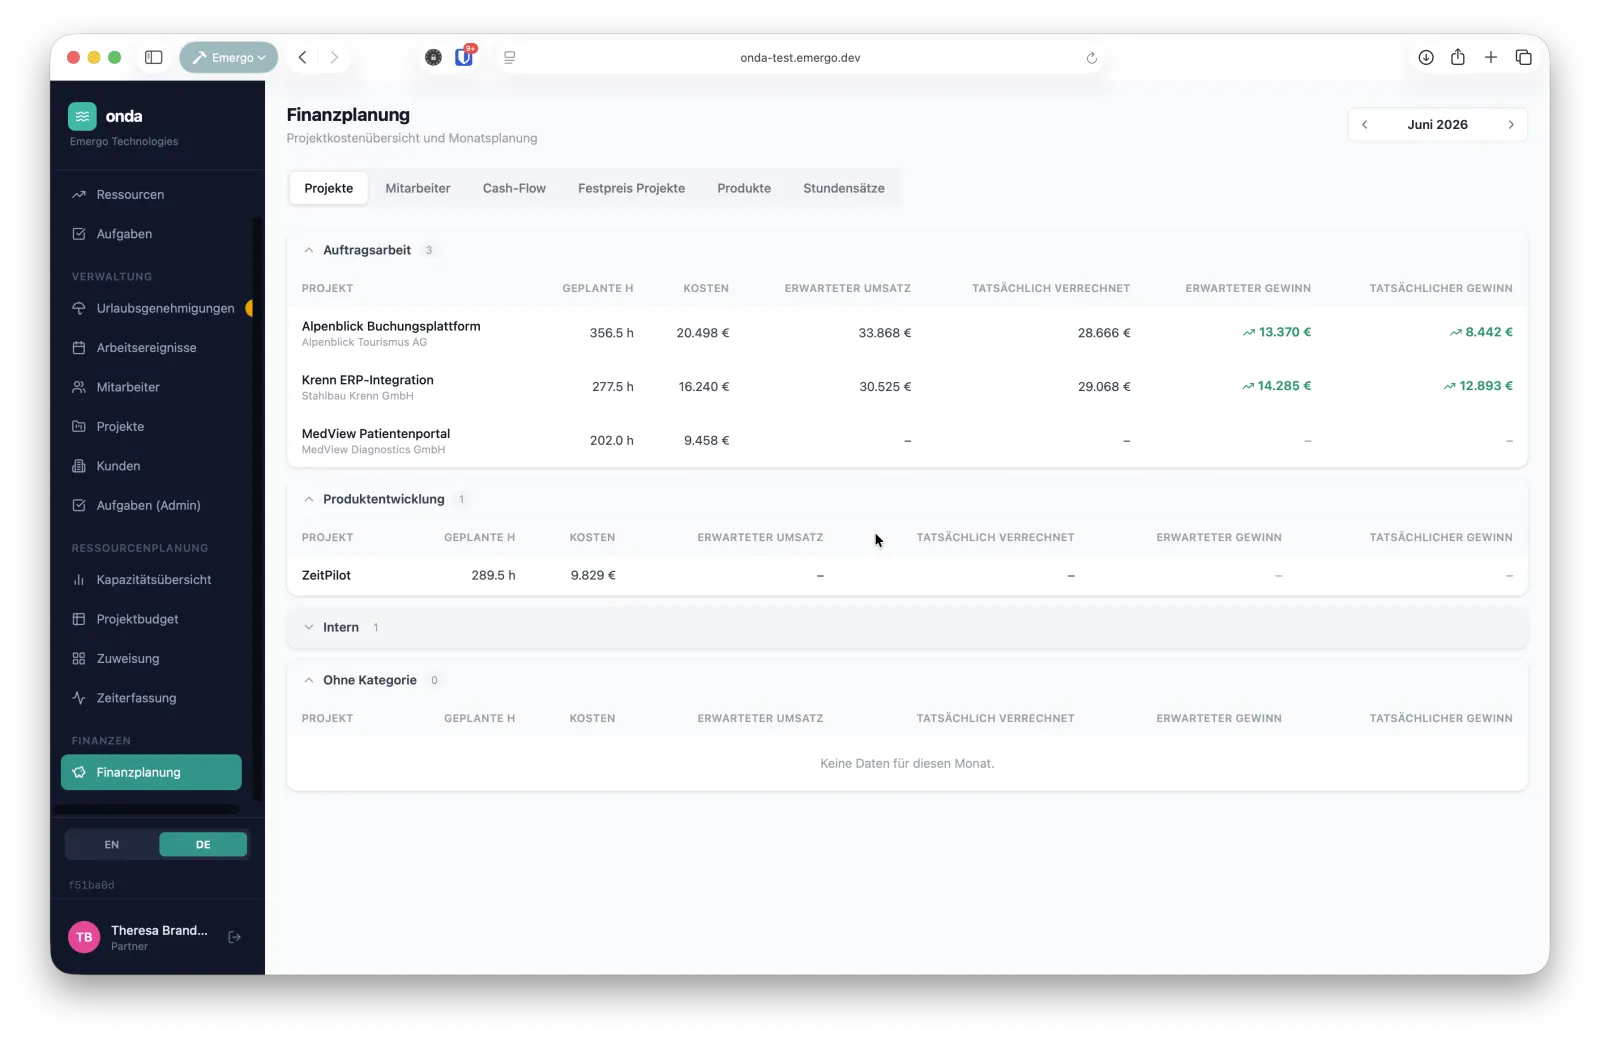Select the Projekte tab
Screen dimensions: 1600x1041
coord(329,188)
